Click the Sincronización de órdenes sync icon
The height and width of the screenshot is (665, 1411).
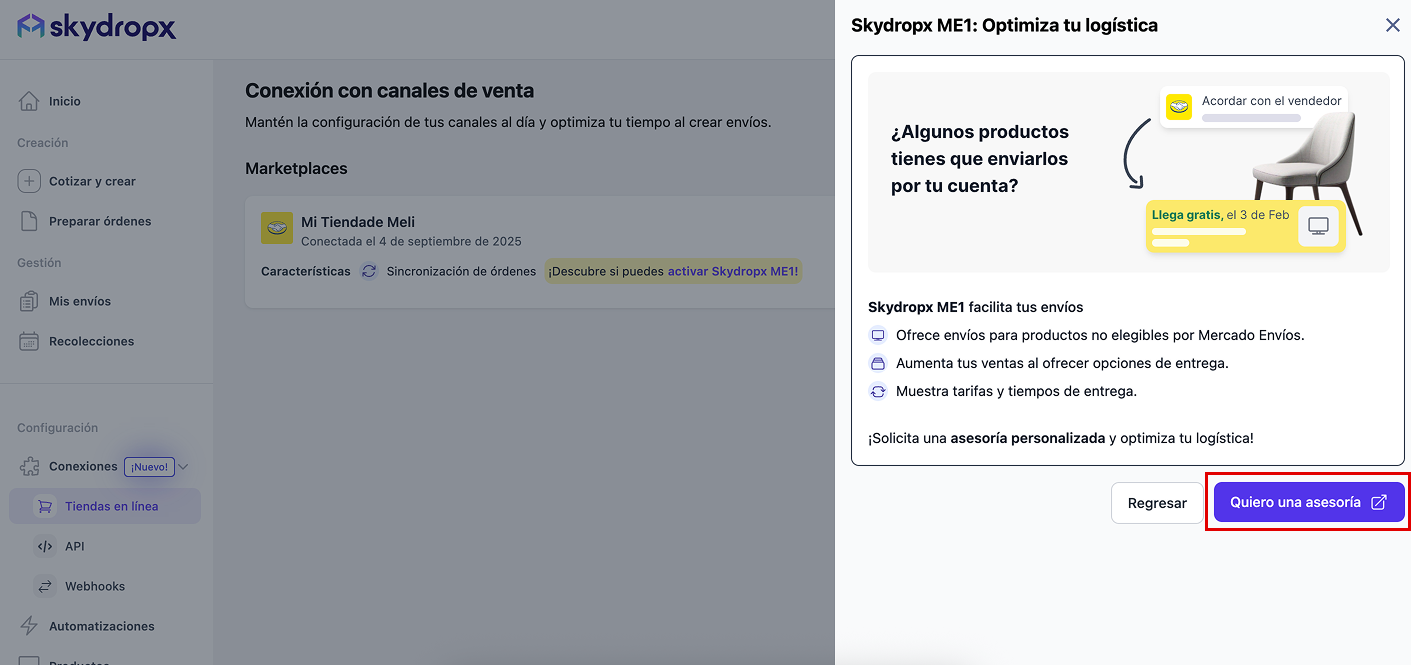tap(369, 271)
